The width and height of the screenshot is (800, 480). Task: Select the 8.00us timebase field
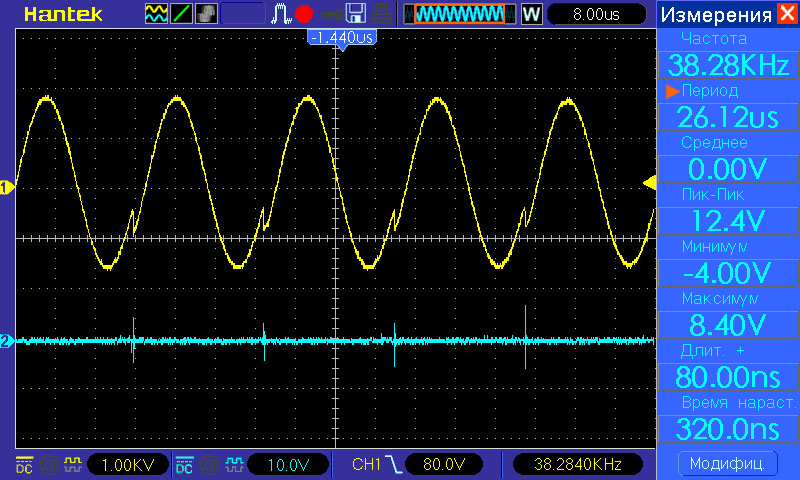tap(596, 14)
